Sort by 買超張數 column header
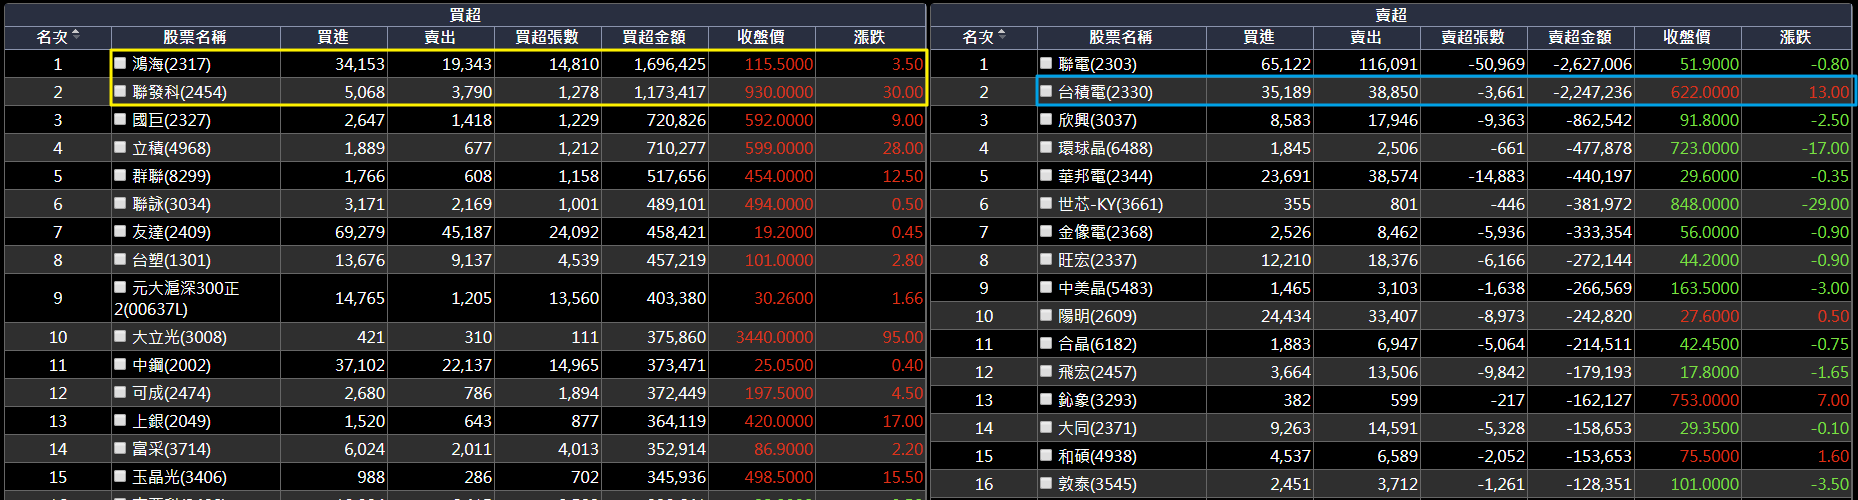This screenshot has width=1858, height=500. pyautogui.click(x=547, y=37)
